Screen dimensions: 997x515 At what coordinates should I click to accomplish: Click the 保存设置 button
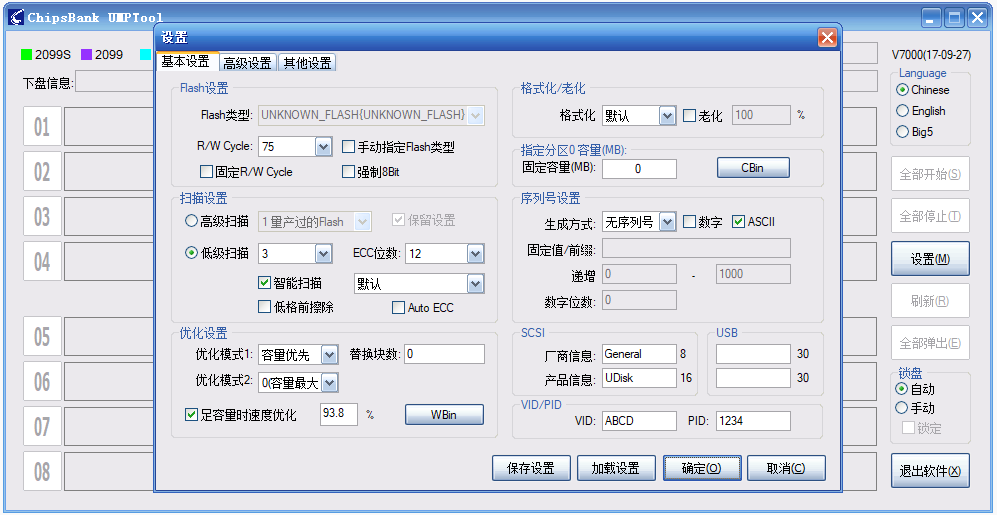(531, 469)
